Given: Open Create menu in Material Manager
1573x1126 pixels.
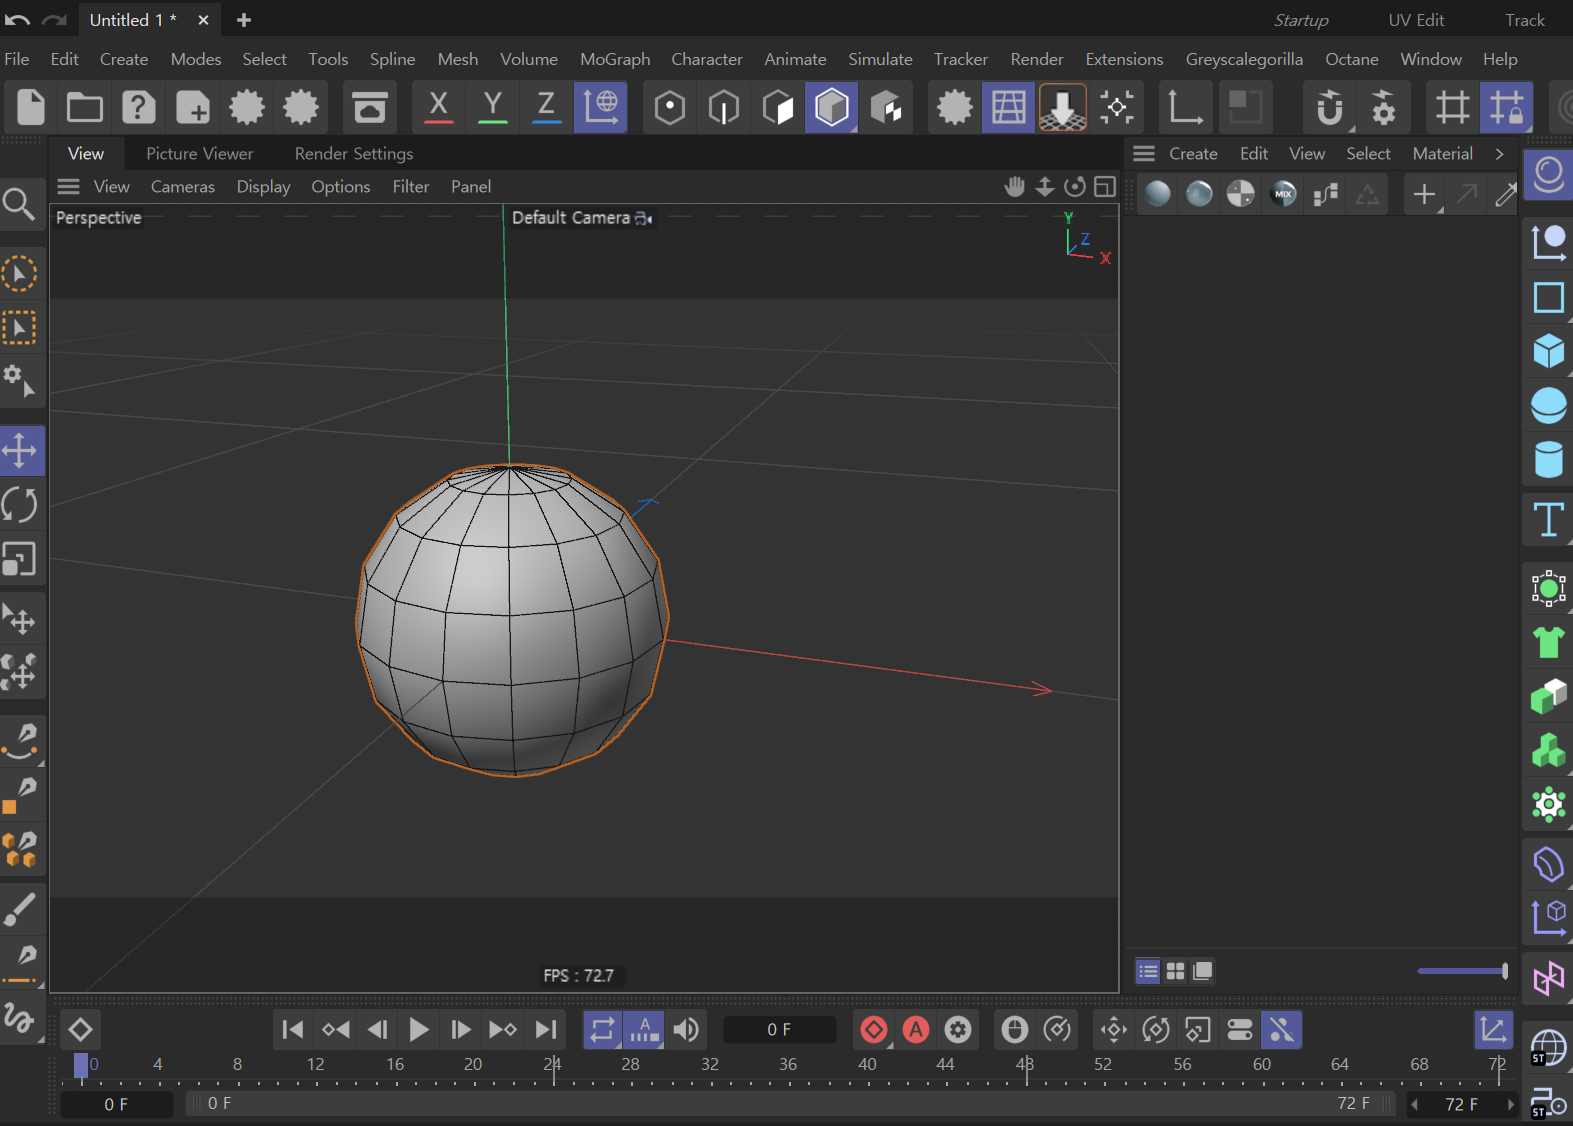Looking at the screenshot, I should point(1193,153).
